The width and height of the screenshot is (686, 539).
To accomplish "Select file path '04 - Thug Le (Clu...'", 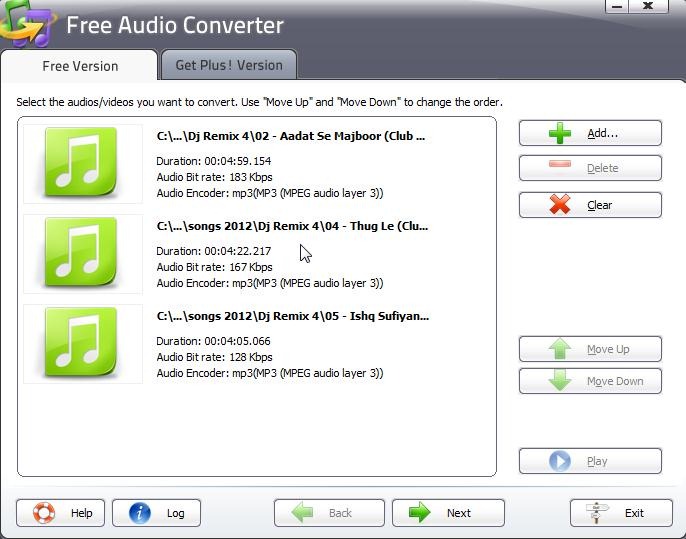I will [x=292, y=226].
